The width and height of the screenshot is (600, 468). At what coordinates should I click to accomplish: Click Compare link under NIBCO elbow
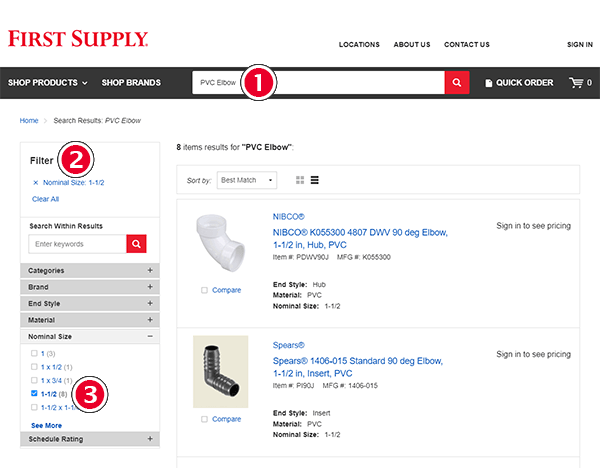(227, 290)
